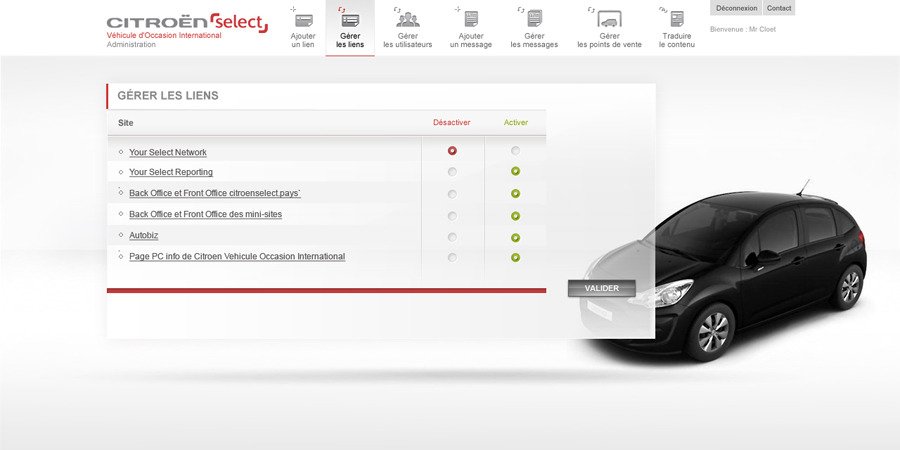The image size is (900, 450).
Task: Deactivate the Your Select Reporting link
Action: coord(452,172)
